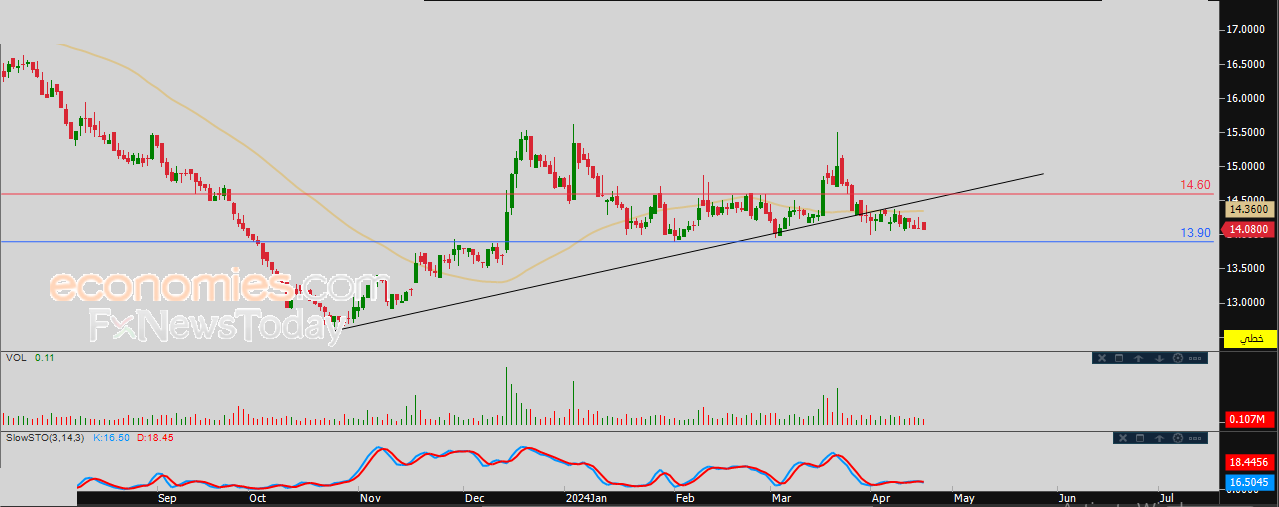Select the VOL 0.11 indicator label
Screen dimensions: 1279x507
click(x=31, y=357)
